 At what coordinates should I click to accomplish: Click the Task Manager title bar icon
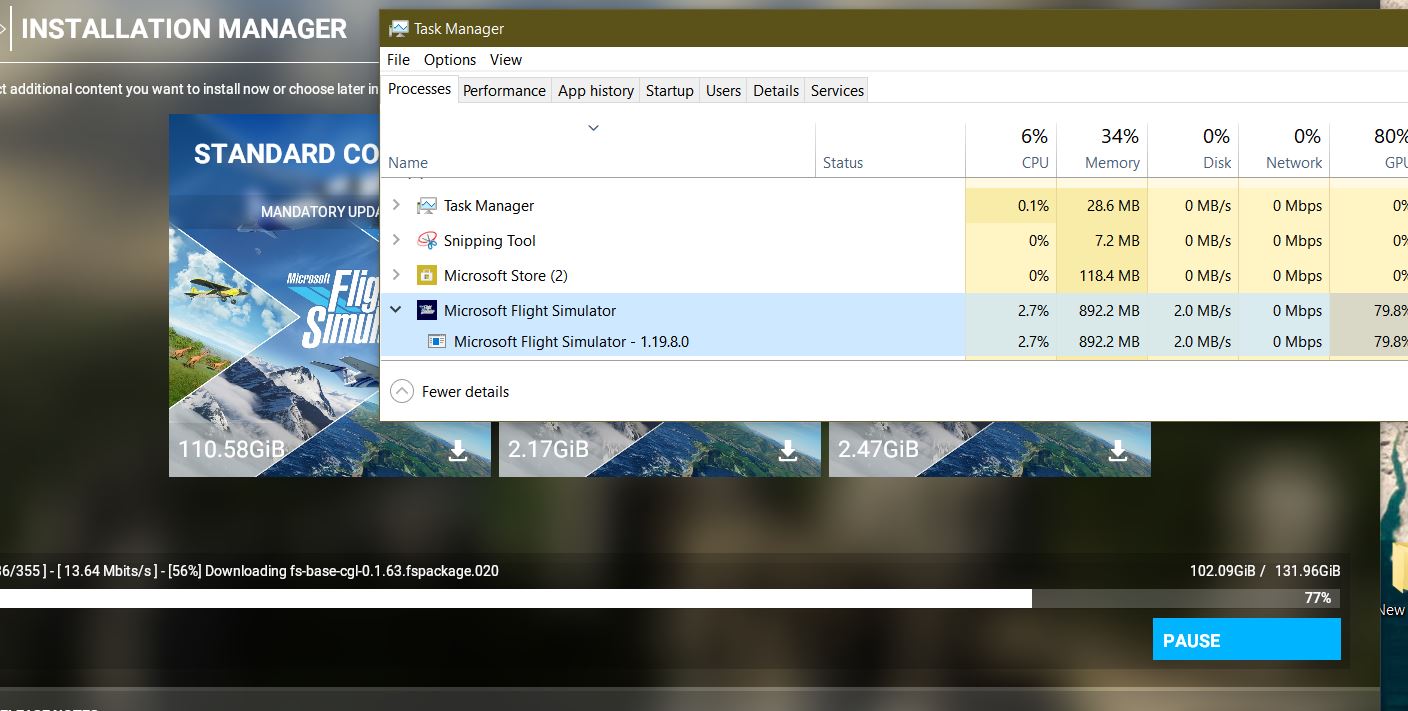point(398,29)
